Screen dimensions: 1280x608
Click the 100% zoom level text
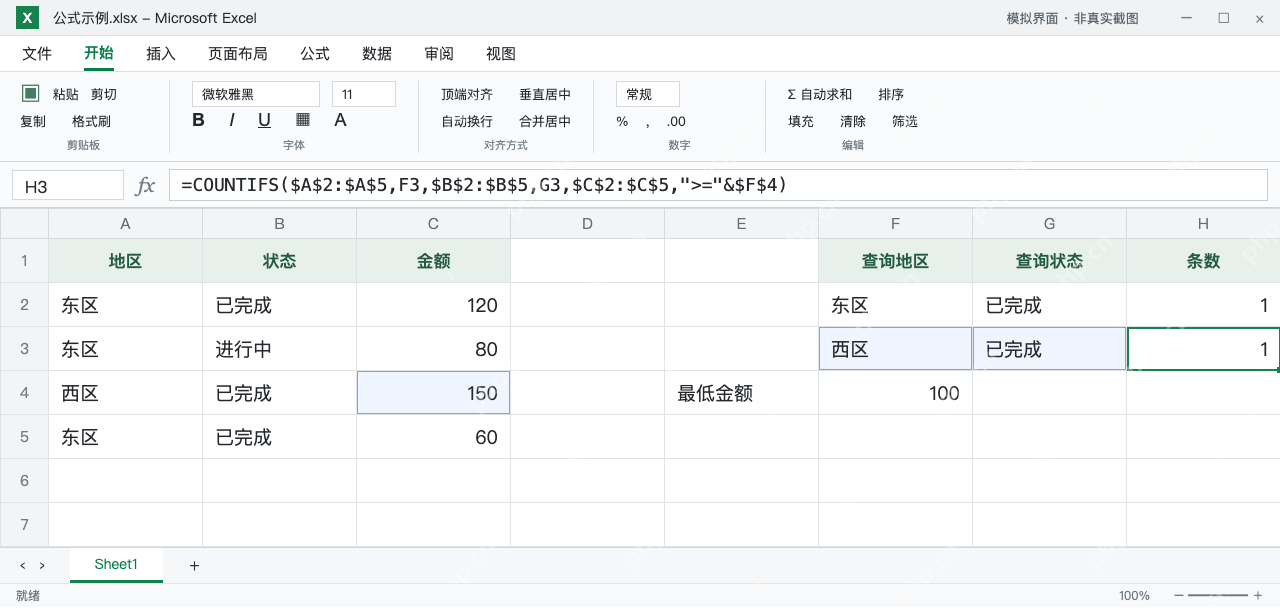[1134, 595]
